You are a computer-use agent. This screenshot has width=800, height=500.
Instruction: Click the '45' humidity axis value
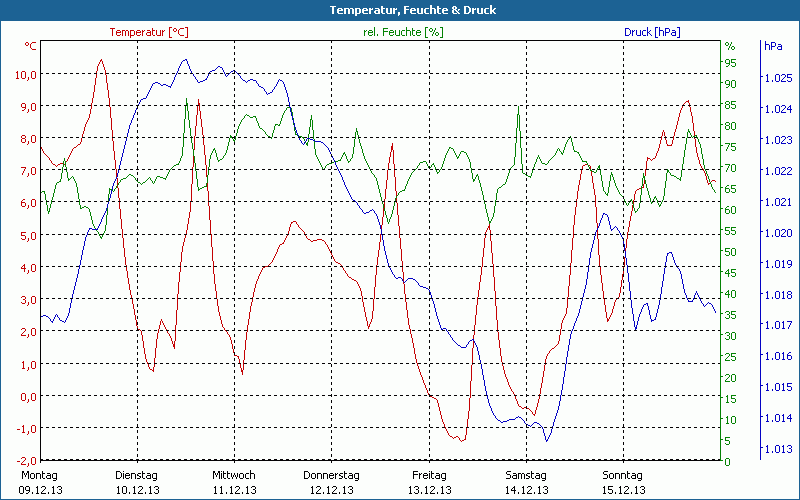tap(731, 273)
